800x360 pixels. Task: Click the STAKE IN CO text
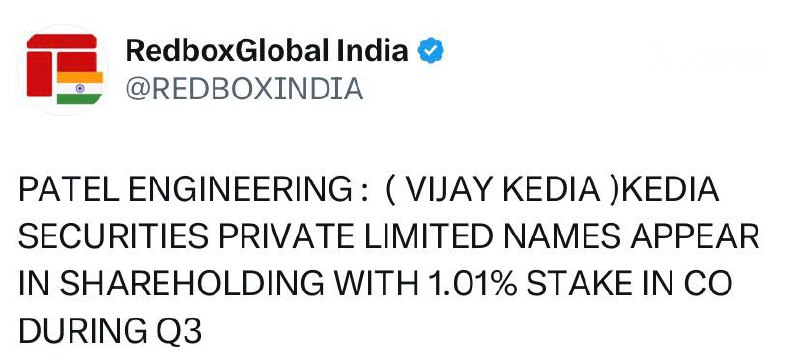pyautogui.click(x=629, y=284)
